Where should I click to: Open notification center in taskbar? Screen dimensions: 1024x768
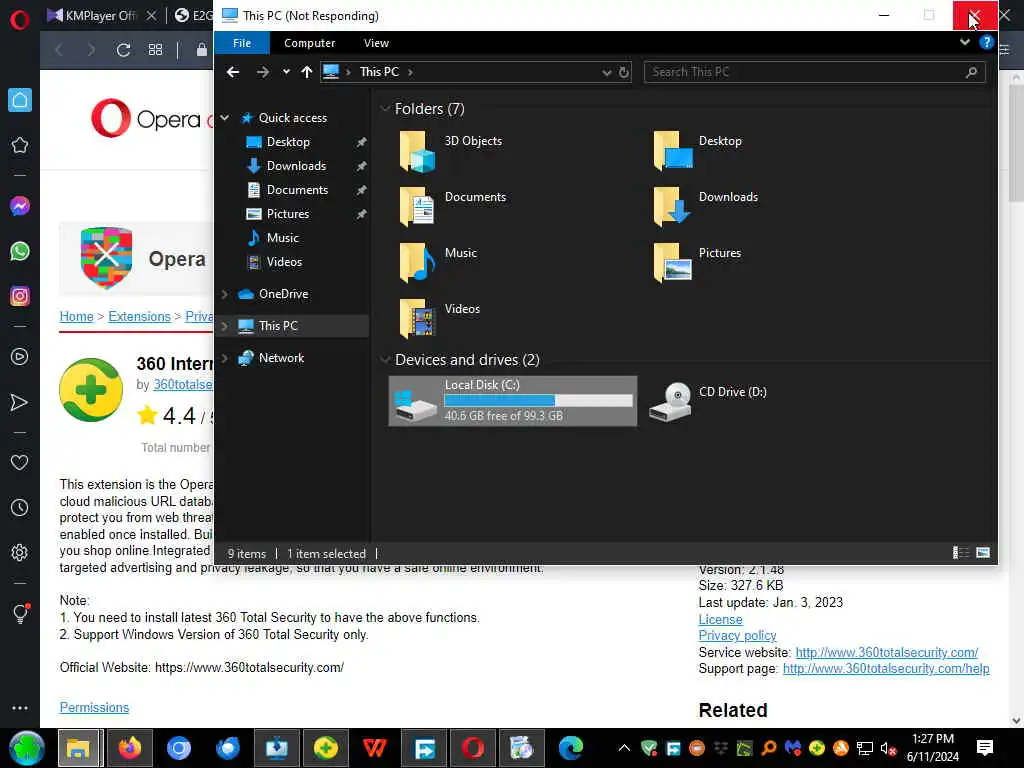click(985, 748)
